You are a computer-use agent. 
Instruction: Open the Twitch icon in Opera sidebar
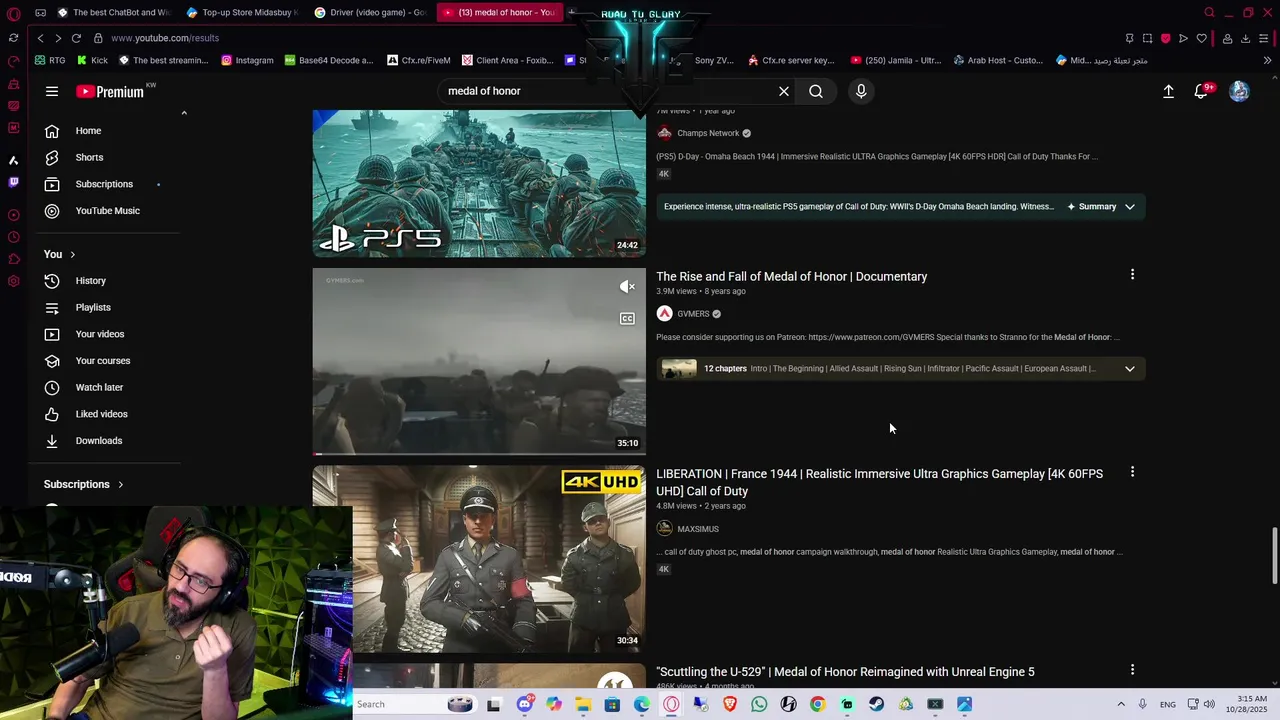point(13,182)
